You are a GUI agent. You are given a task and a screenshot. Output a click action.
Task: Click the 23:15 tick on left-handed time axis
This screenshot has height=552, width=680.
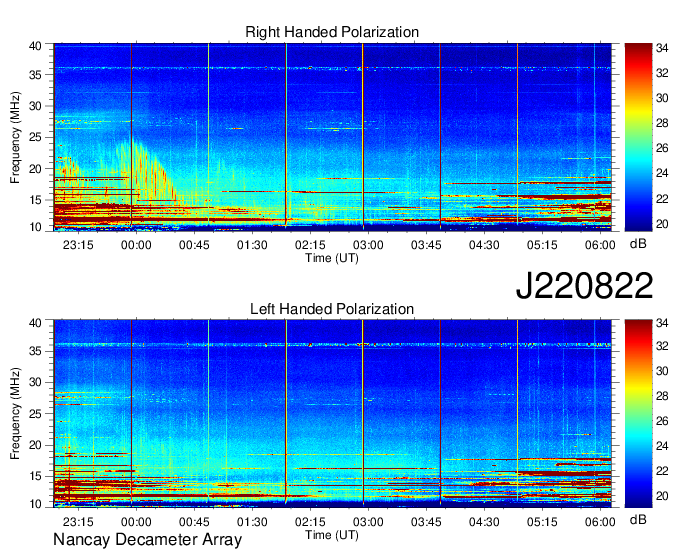(78, 522)
